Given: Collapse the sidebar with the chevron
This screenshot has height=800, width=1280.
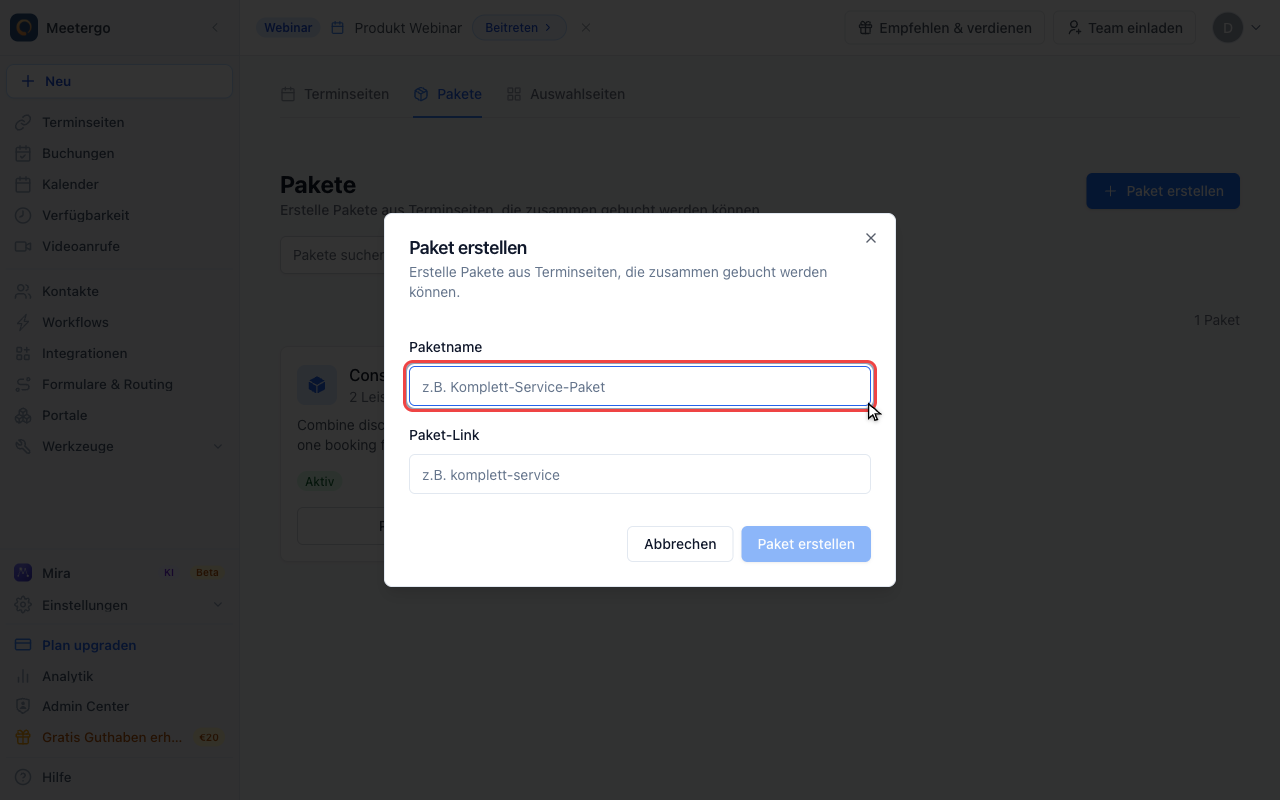Looking at the screenshot, I should pyautogui.click(x=214, y=28).
